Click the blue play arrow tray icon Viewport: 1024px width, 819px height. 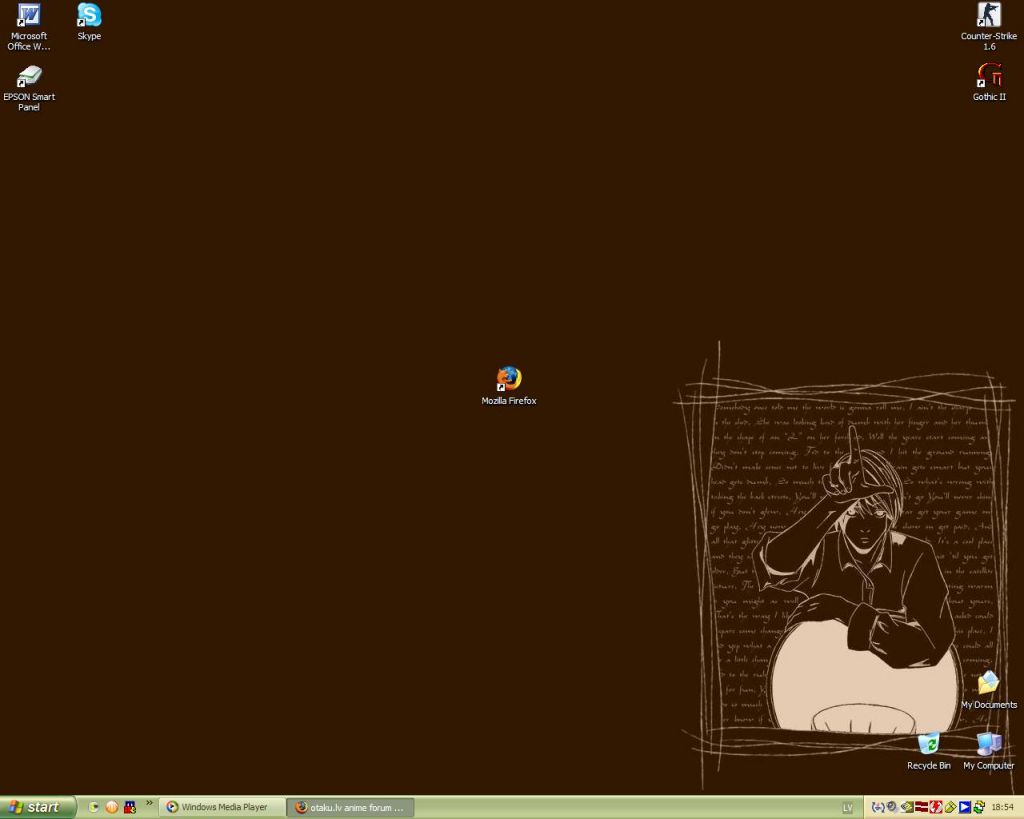tap(965, 807)
